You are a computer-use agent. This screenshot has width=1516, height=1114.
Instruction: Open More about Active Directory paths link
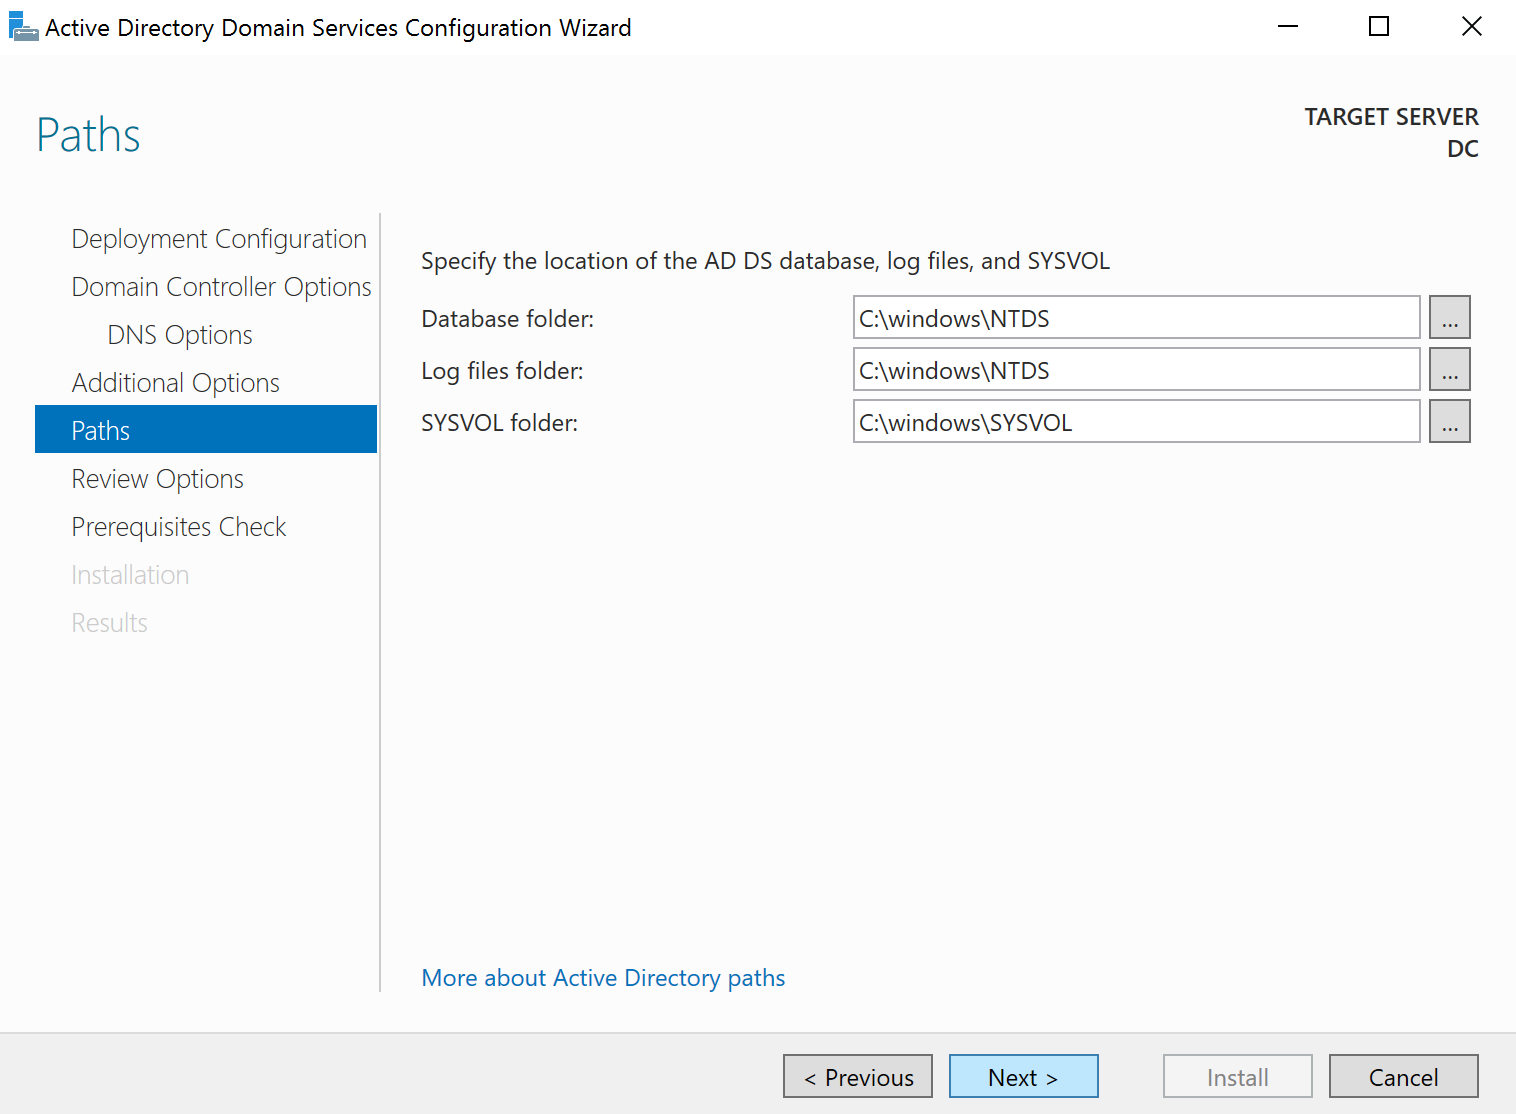pos(602,977)
